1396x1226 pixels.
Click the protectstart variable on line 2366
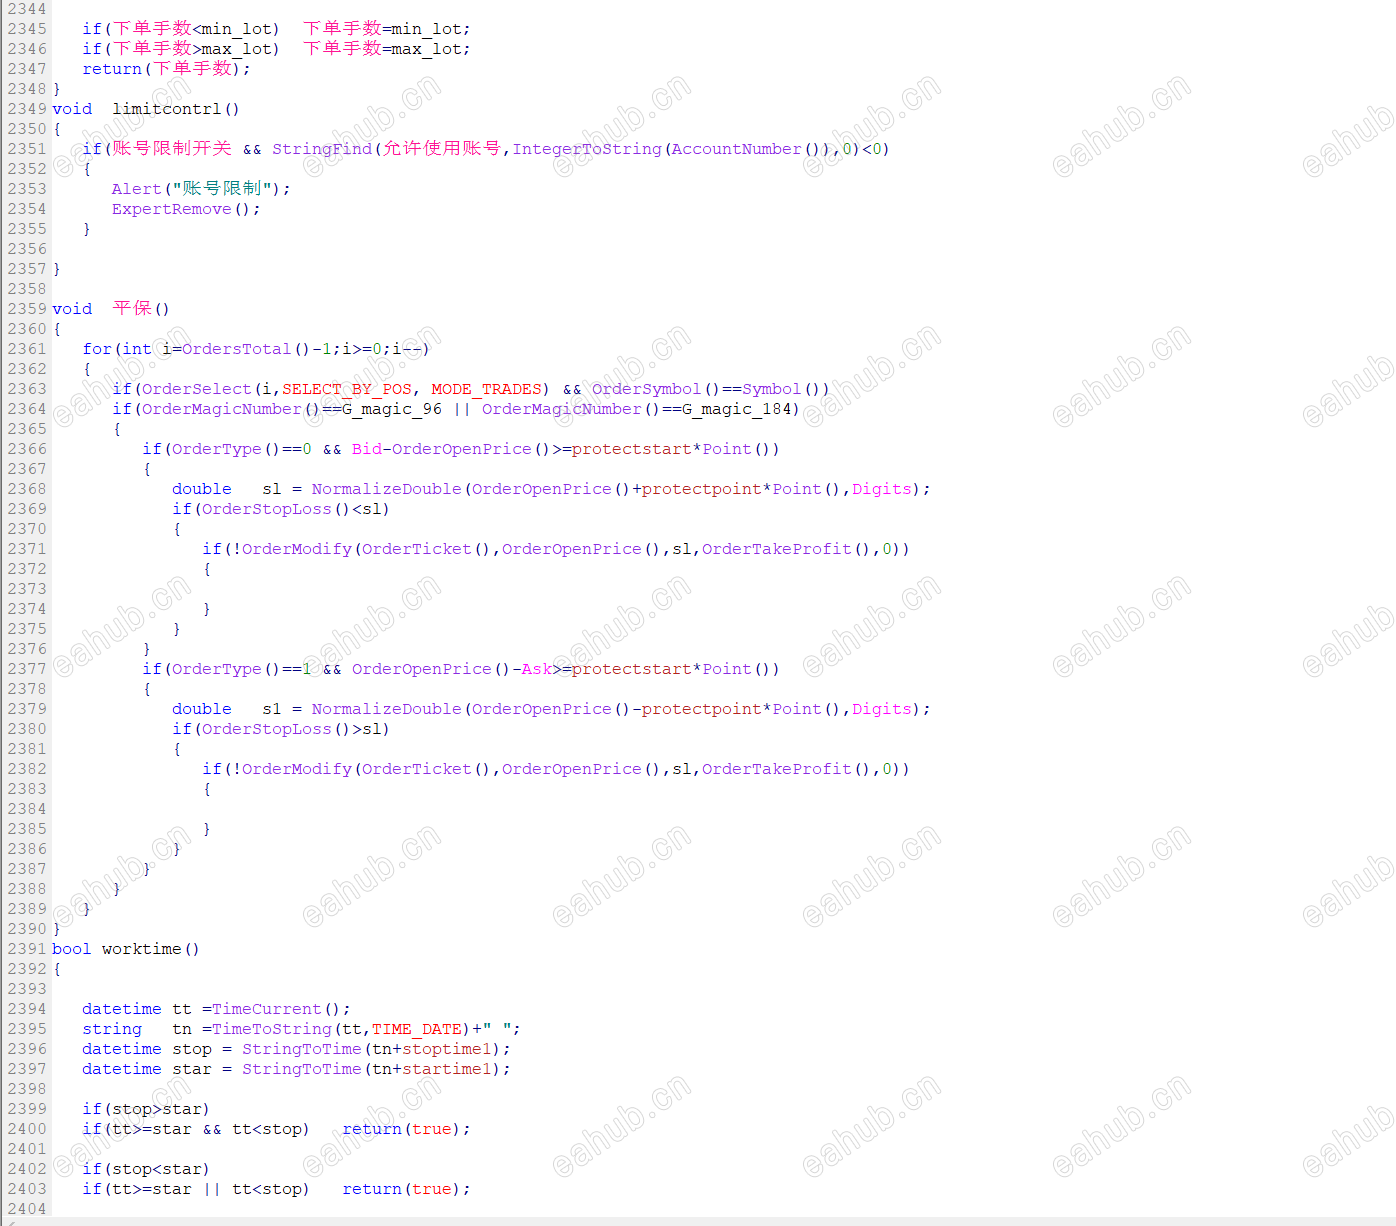pyautogui.click(x=632, y=449)
